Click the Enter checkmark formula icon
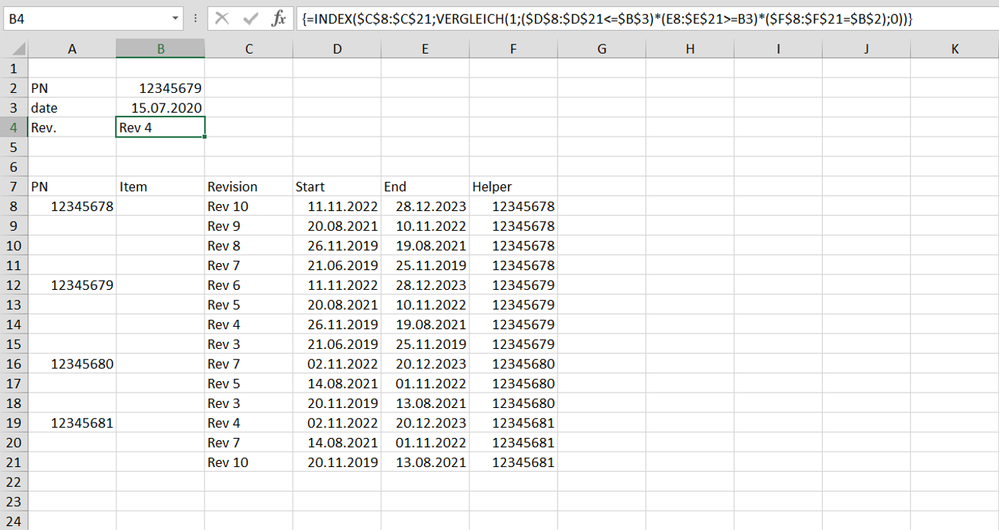Image resolution: width=999 pixels, height=530 pixels. (x=250, y=18)
